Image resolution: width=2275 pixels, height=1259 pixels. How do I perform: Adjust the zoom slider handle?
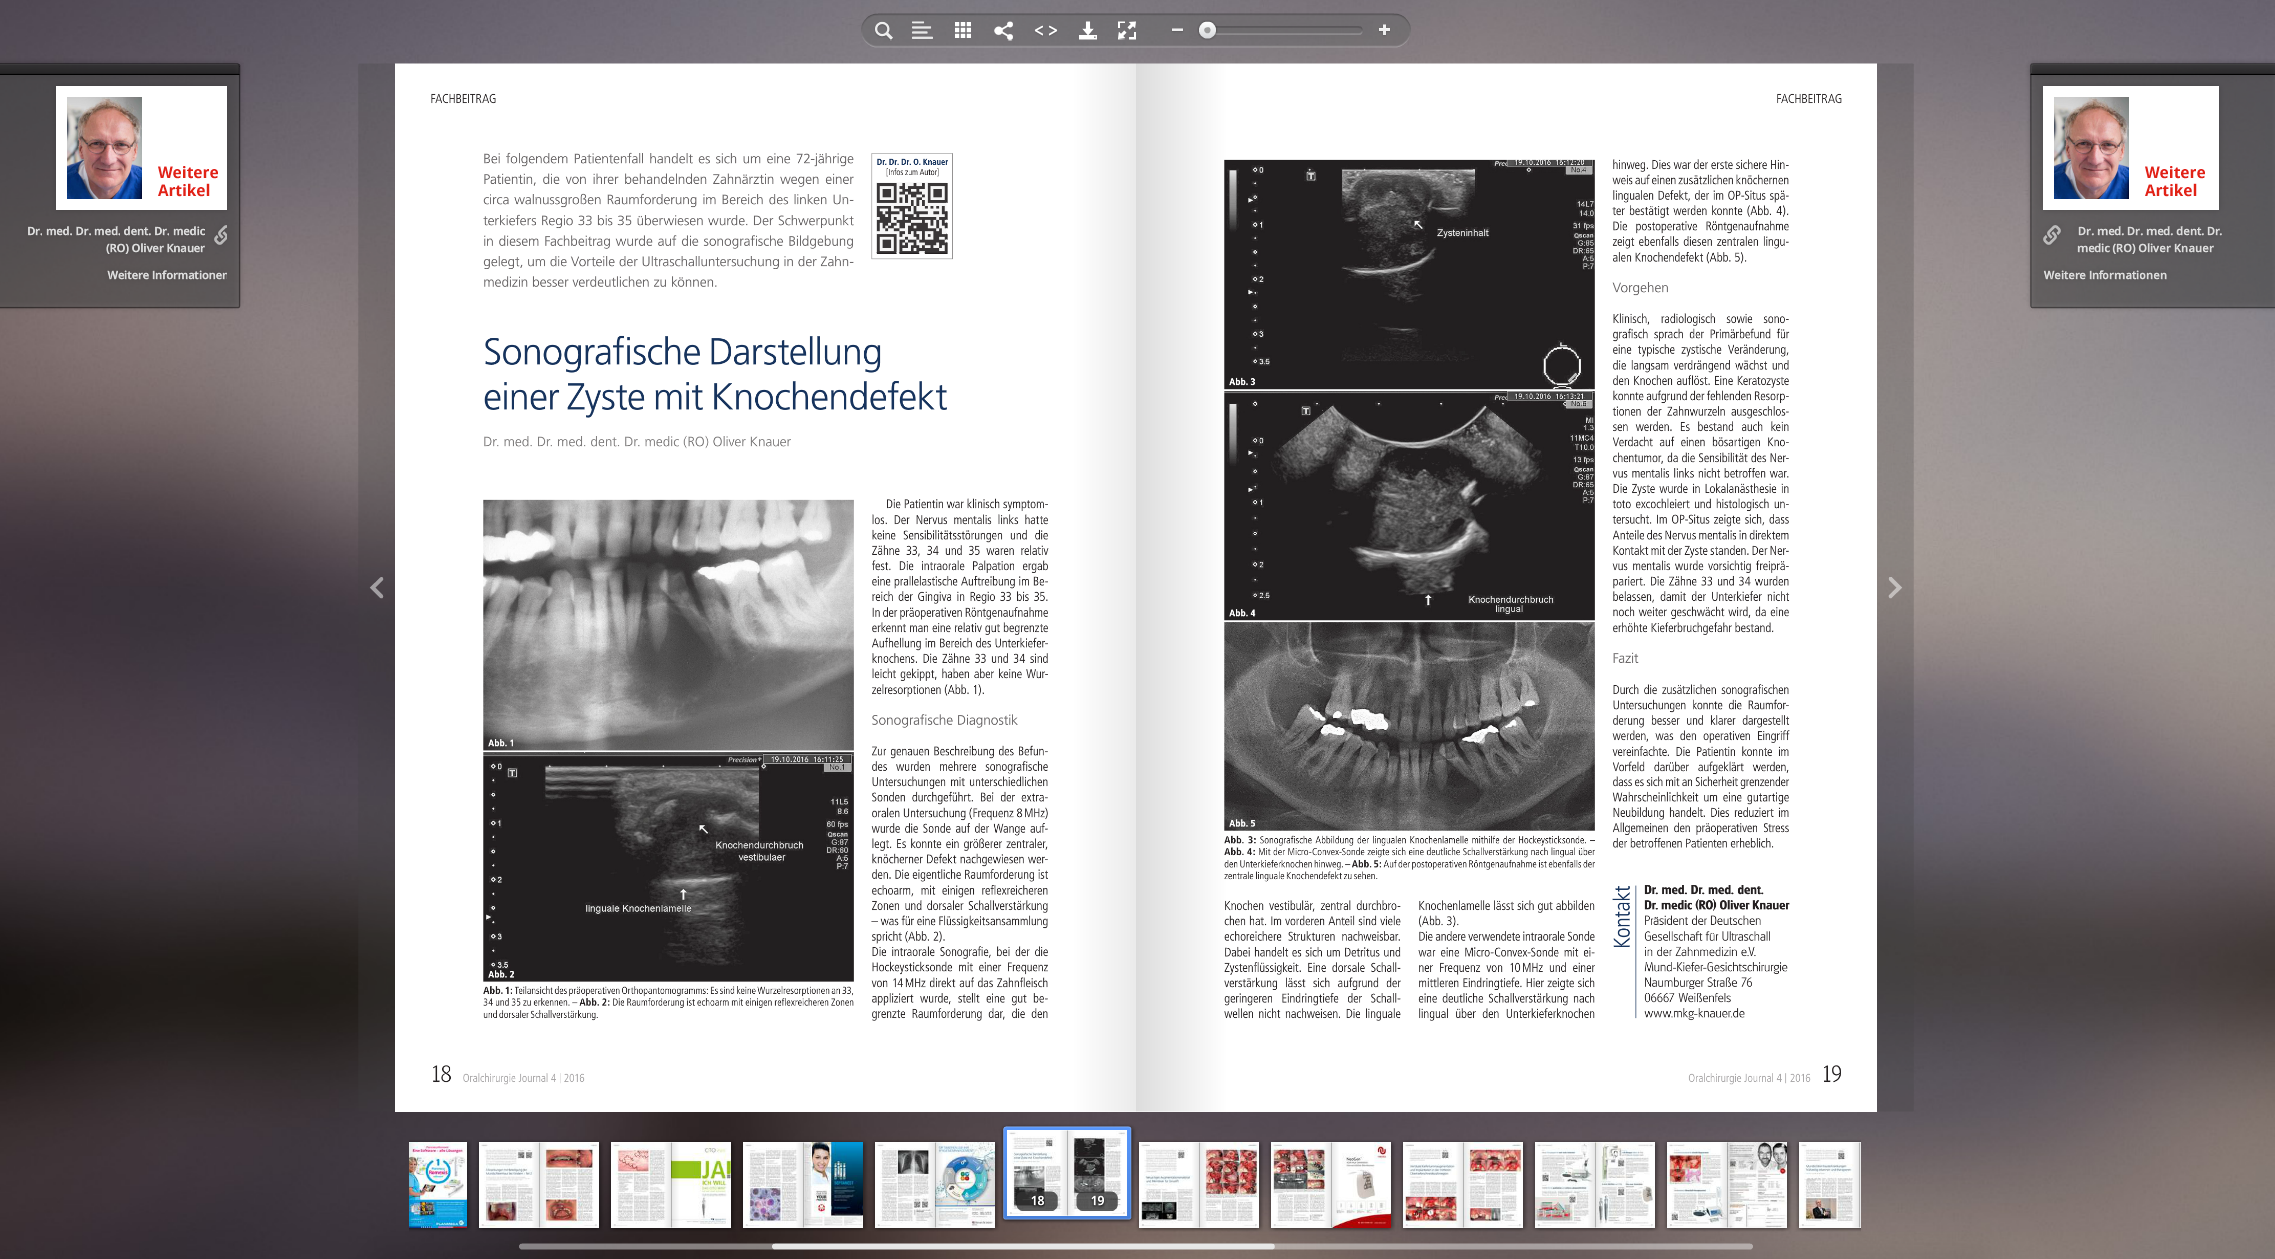[x=1208, y=30]
